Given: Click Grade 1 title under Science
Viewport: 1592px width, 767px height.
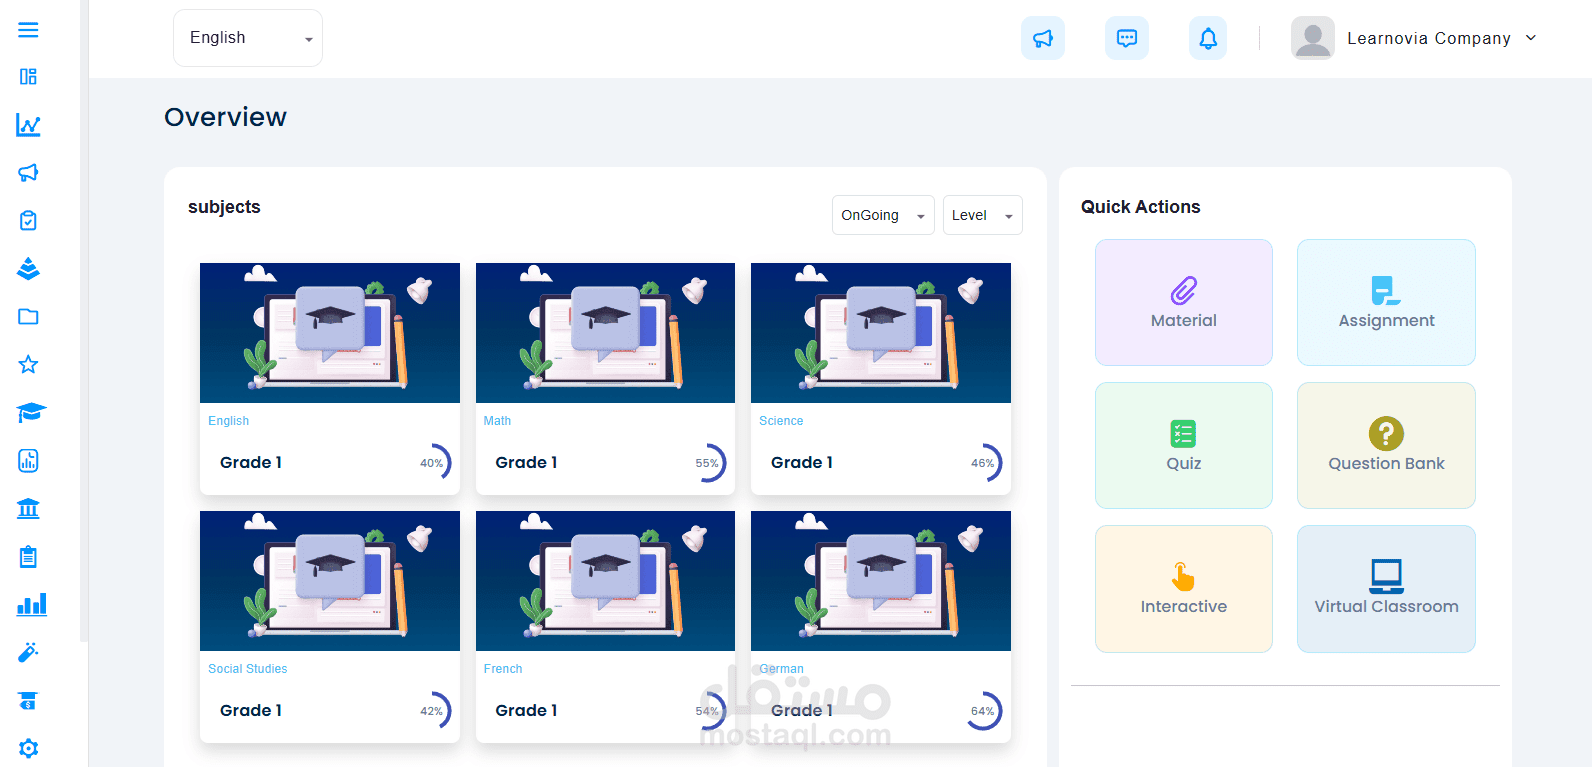Looking at the screenshot, I should [802, 462].
